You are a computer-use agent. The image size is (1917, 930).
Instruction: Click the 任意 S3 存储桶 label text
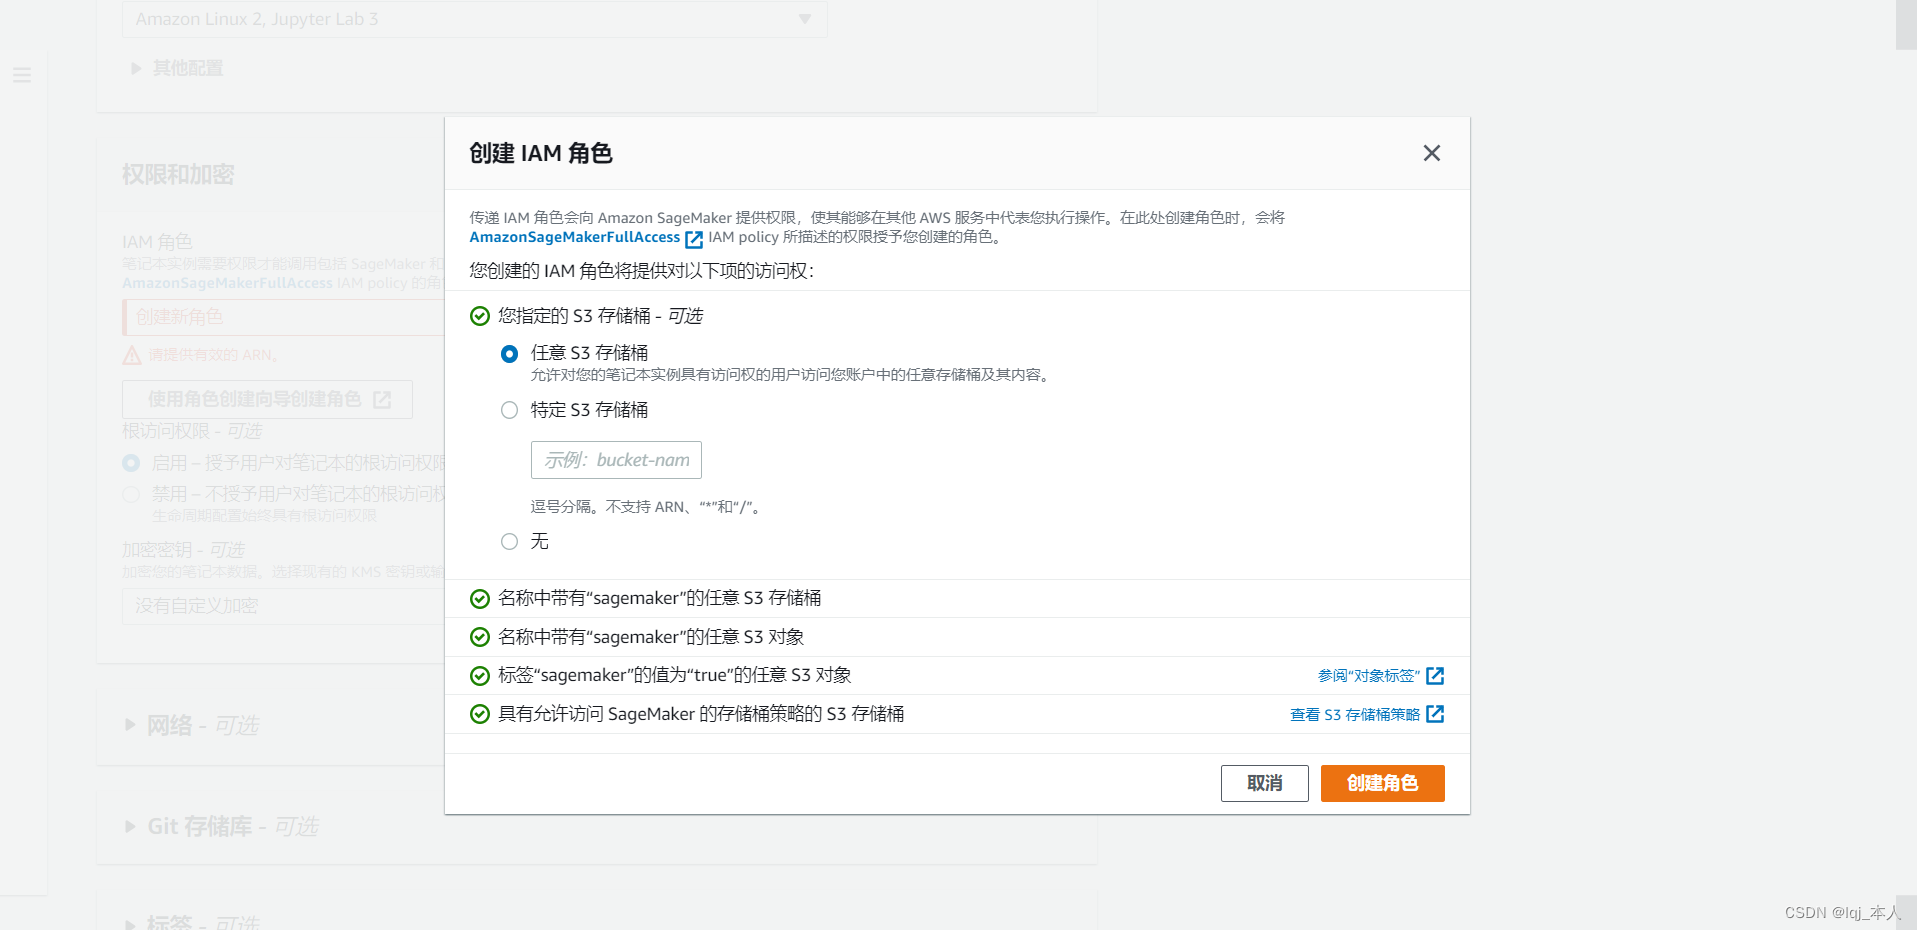click(x=589, y=353)
